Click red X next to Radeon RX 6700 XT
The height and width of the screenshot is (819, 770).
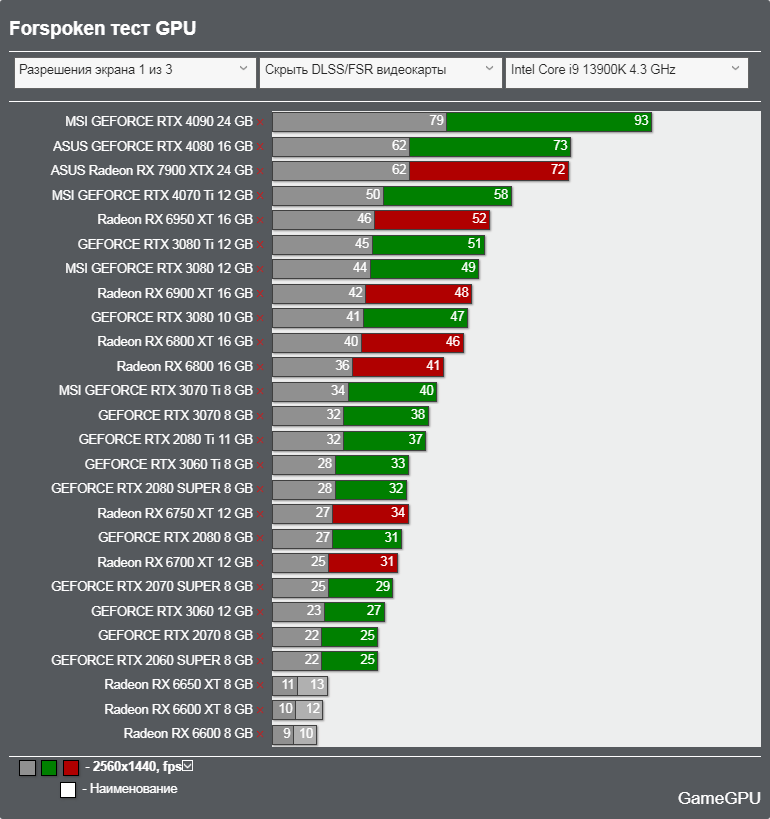click(x=260, y=563)
